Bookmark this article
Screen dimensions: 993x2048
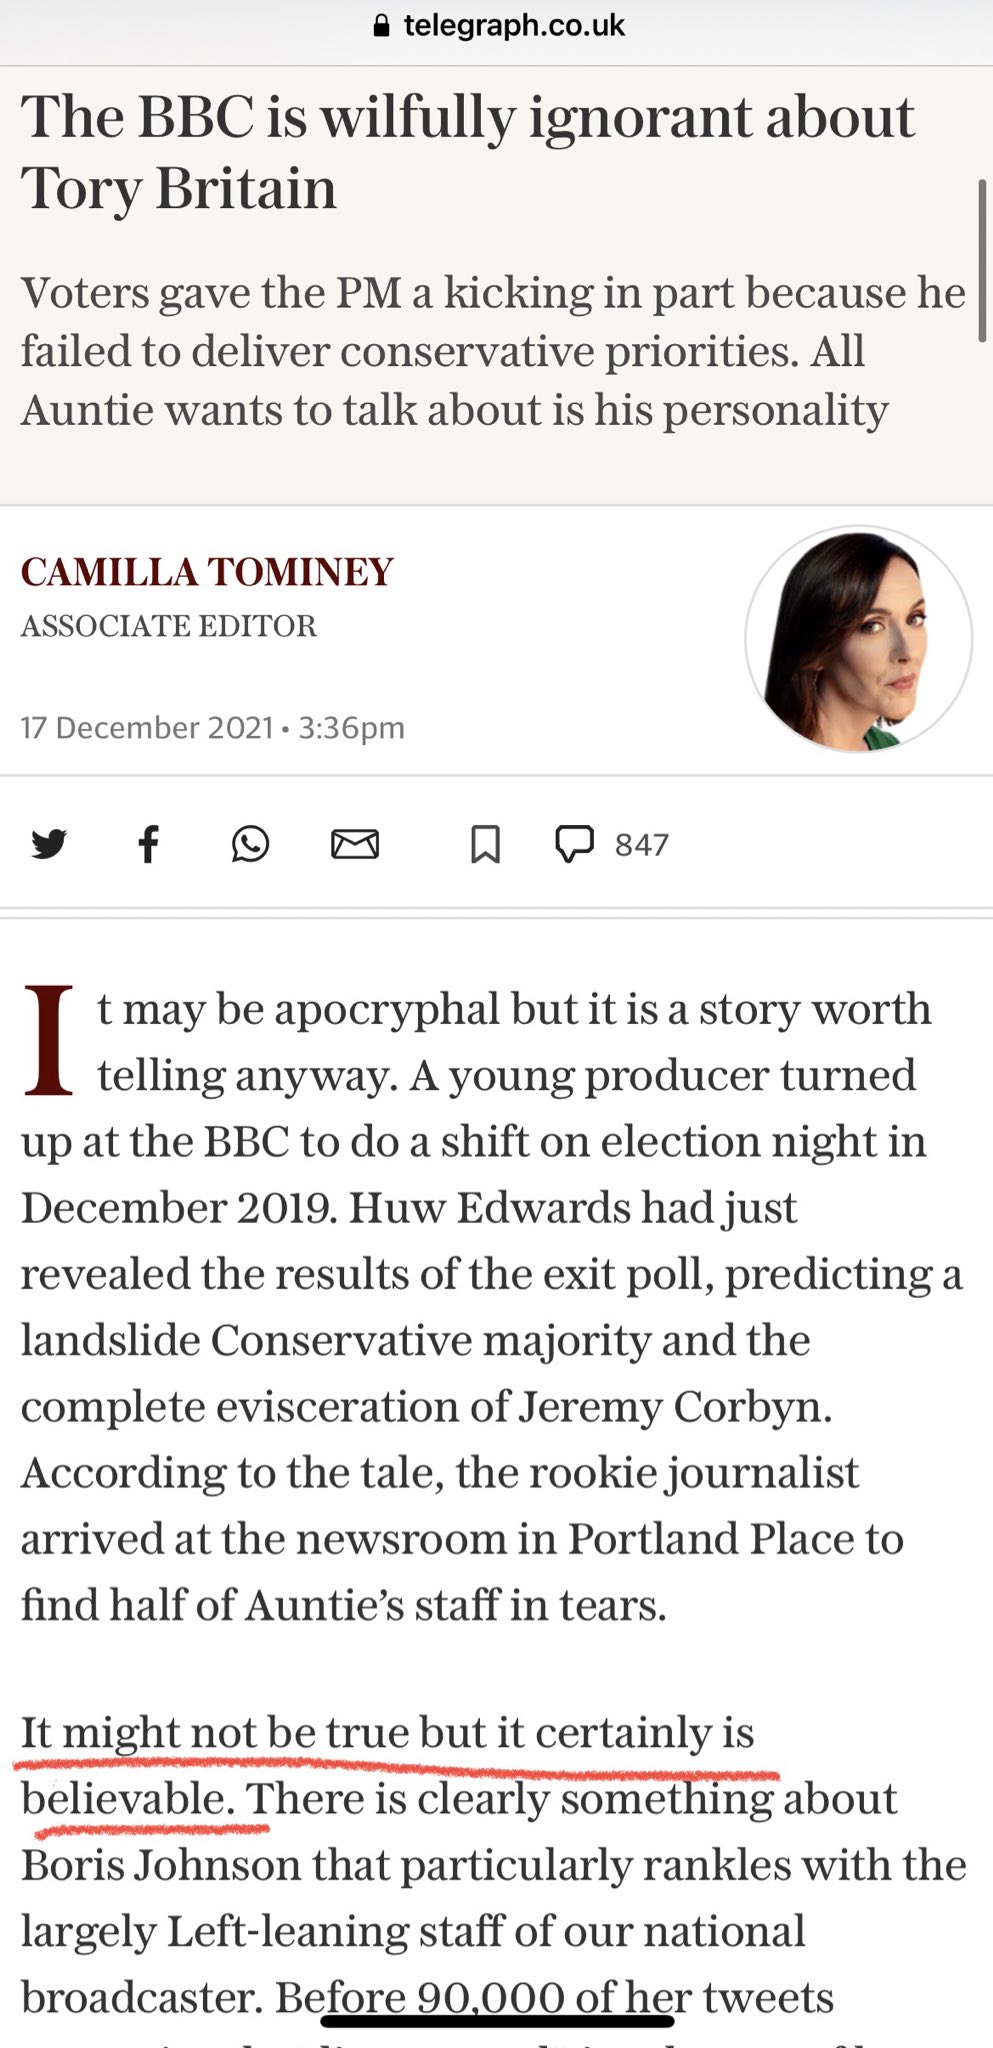pyautogui.click(x=485, y=845)
